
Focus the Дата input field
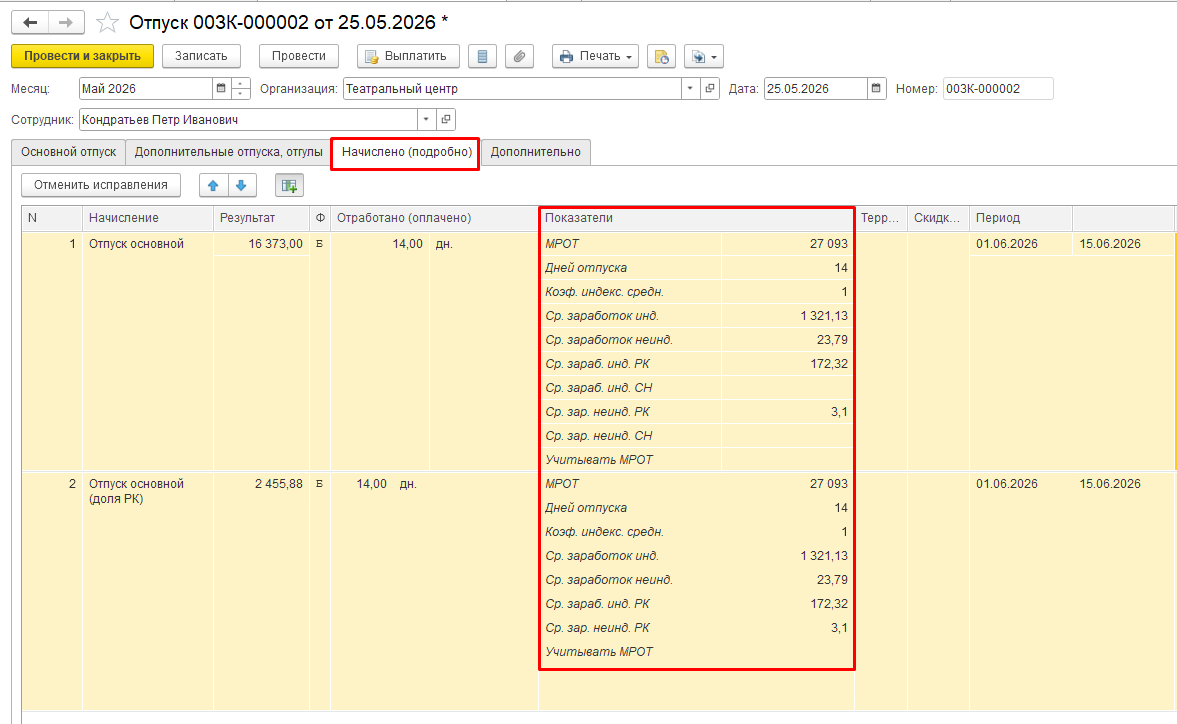point(815,89)
